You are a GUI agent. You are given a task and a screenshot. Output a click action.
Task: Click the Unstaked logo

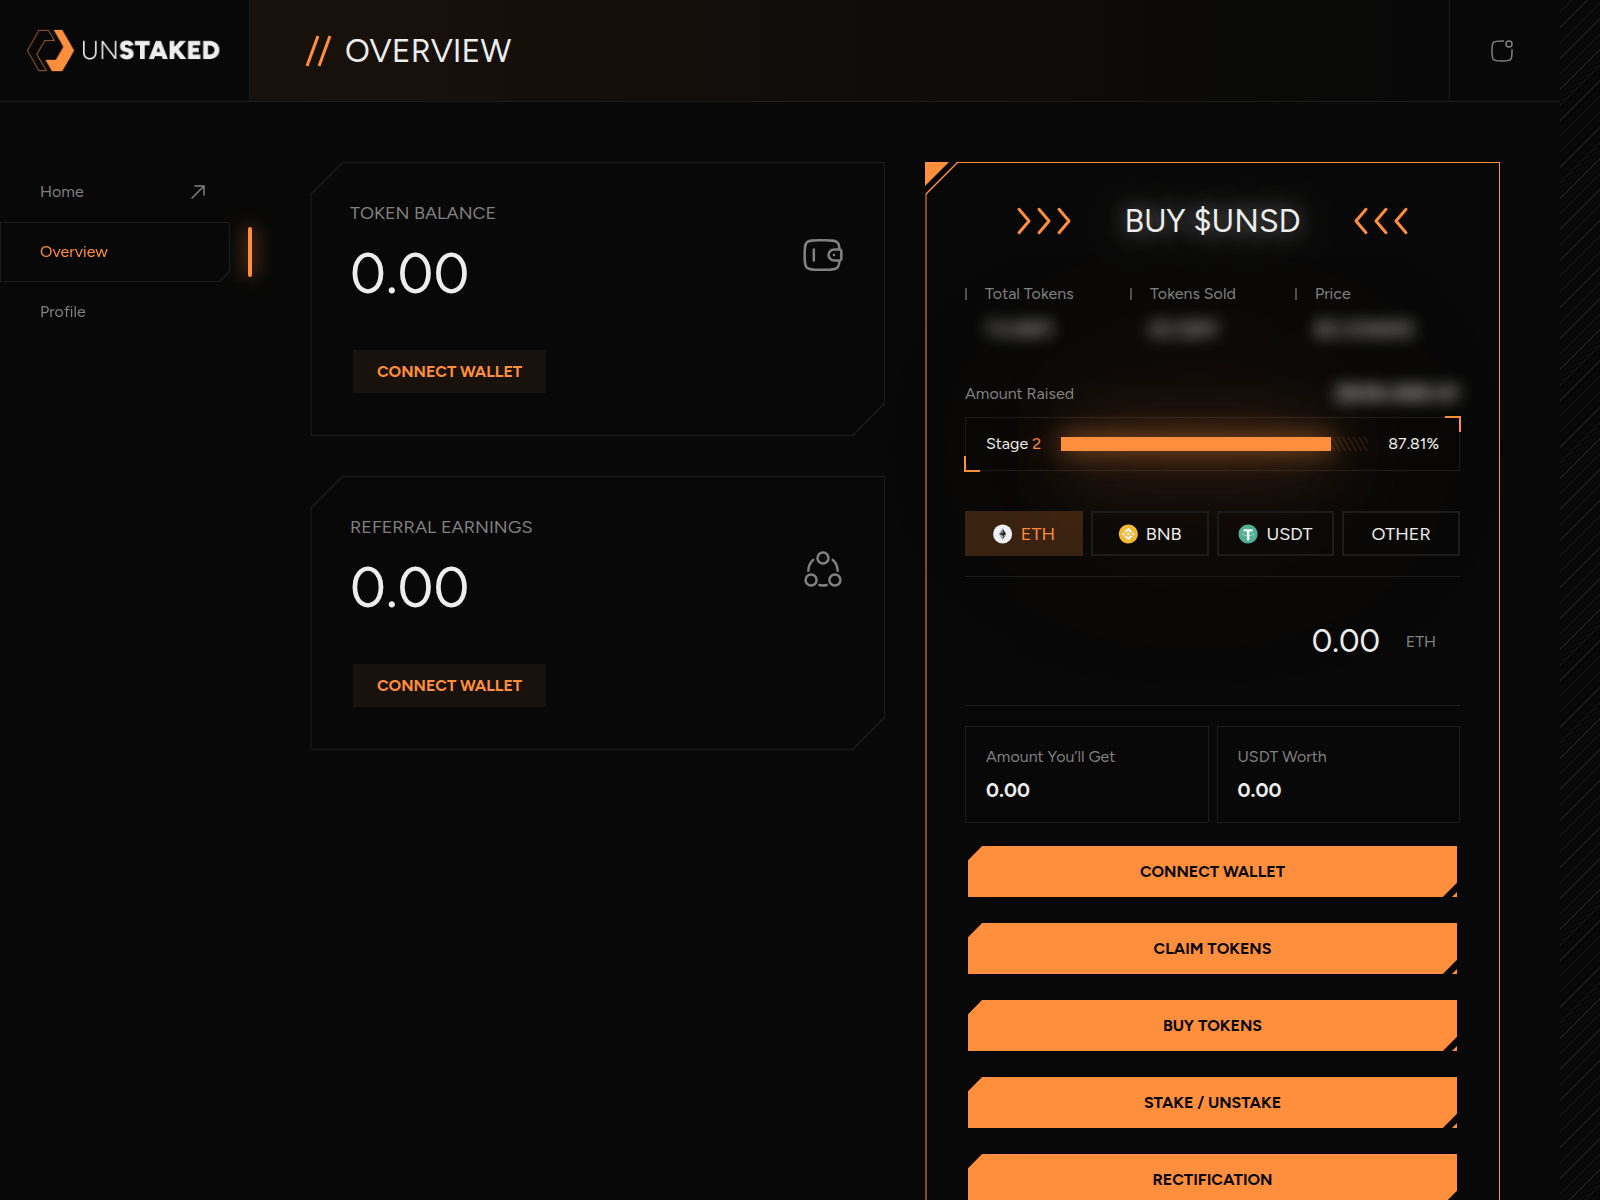tap(123, 50)
